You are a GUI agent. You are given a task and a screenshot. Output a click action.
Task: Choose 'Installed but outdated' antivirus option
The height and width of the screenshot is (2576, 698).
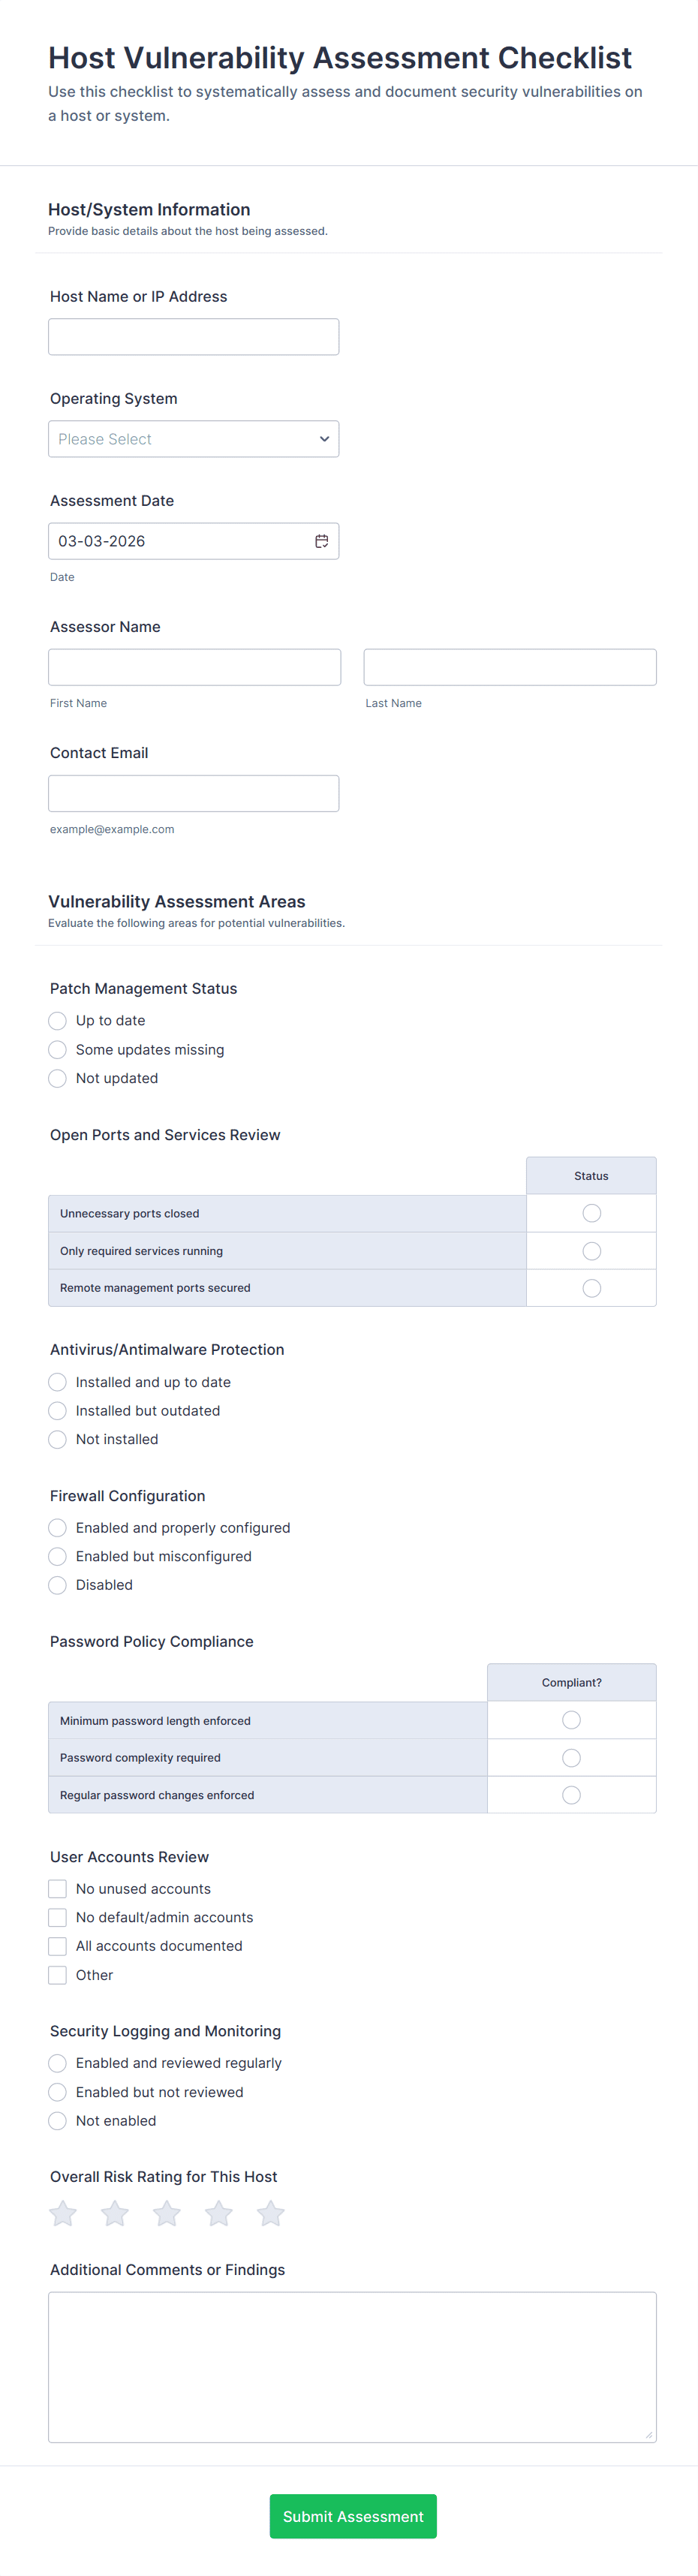(58, 1411)
